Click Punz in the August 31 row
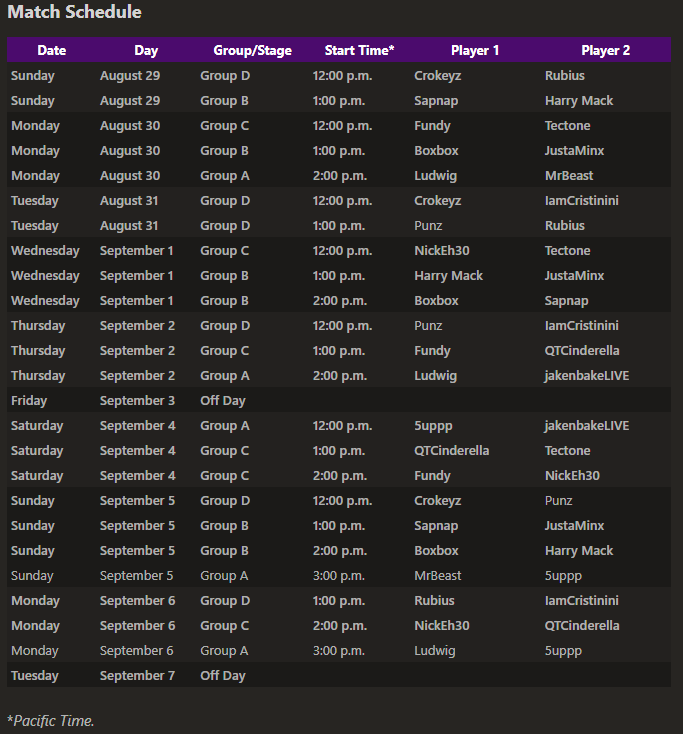This screenshot has height=734, width=683. pos(428,226)
